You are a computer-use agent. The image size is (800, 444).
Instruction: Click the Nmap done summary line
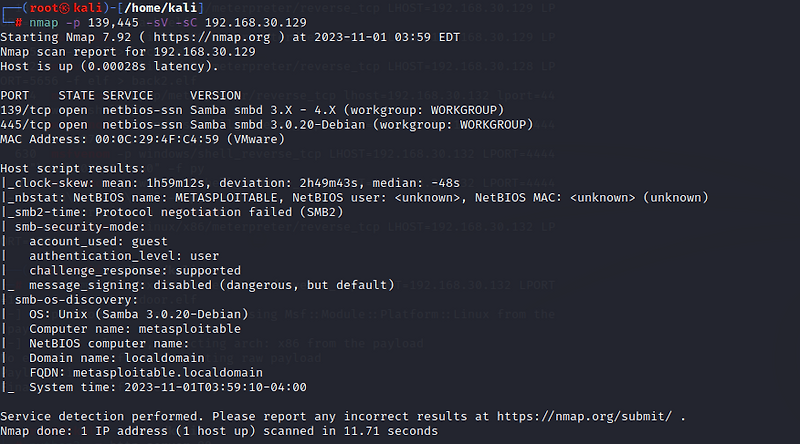click(218, 431)
